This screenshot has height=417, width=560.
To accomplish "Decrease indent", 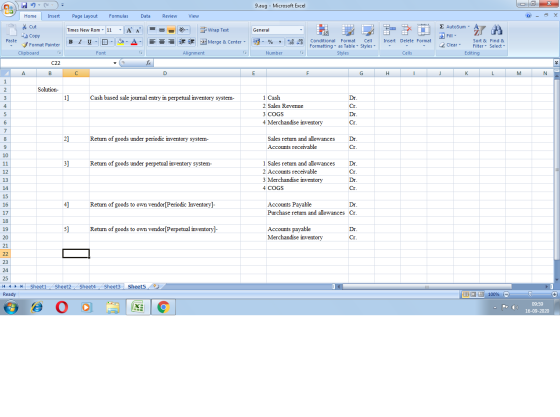I will [182, 42].
